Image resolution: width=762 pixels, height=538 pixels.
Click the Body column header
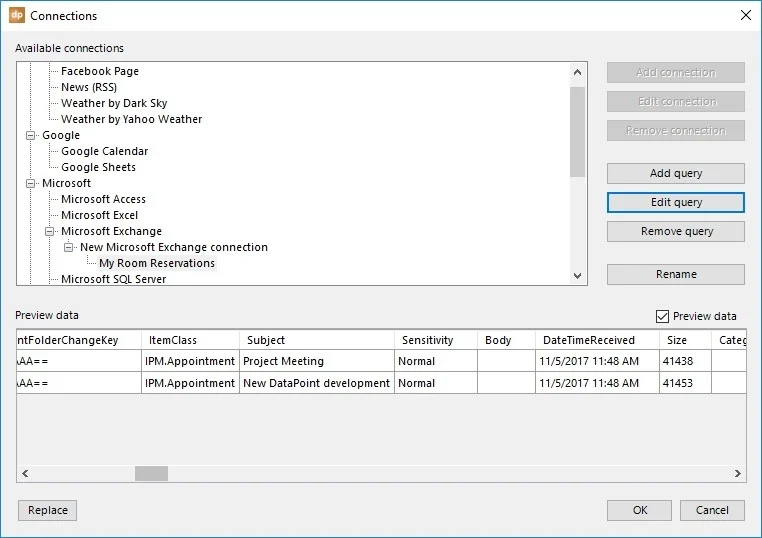506,340
